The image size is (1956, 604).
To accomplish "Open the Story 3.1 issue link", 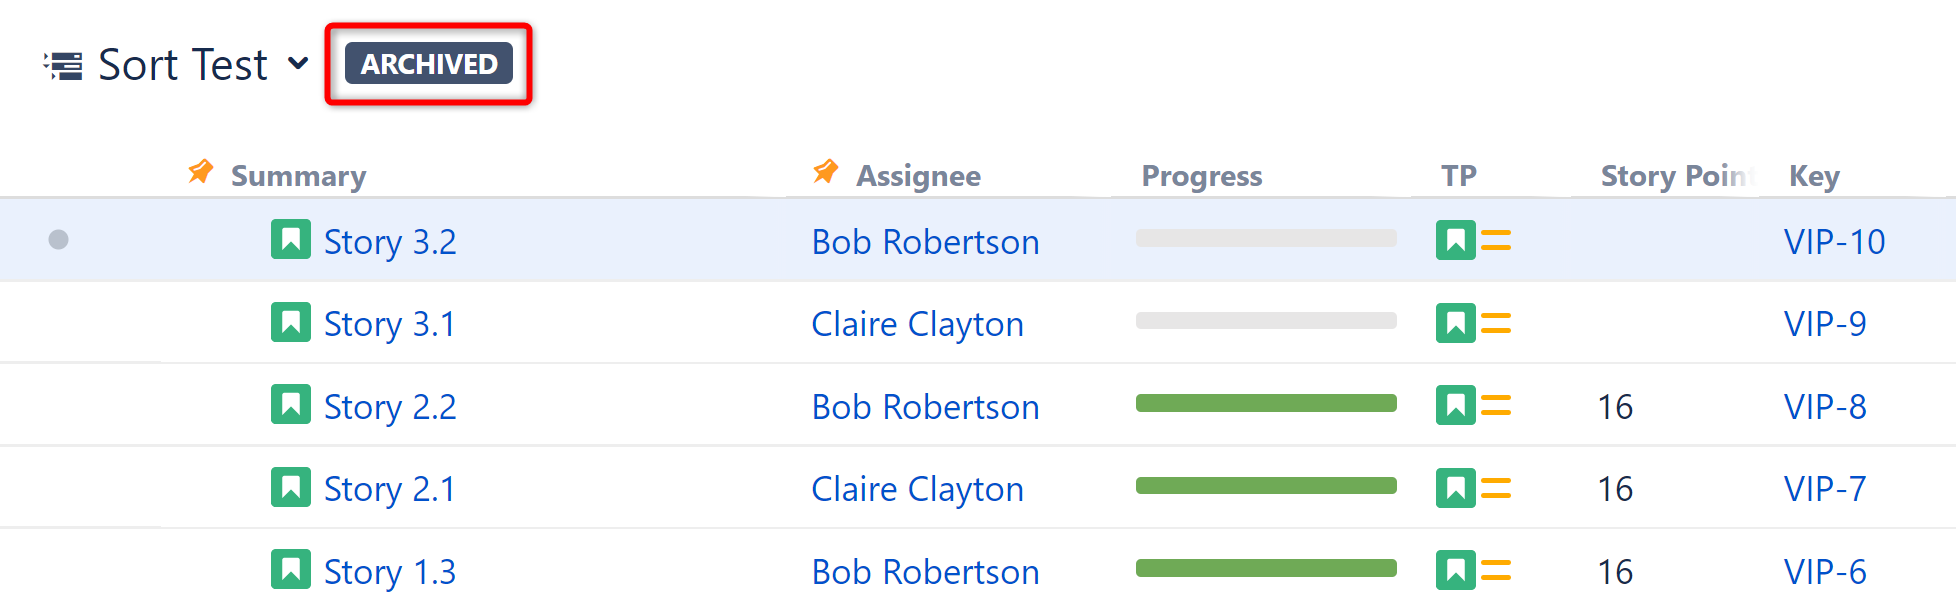I will click(x=389, y=324).
